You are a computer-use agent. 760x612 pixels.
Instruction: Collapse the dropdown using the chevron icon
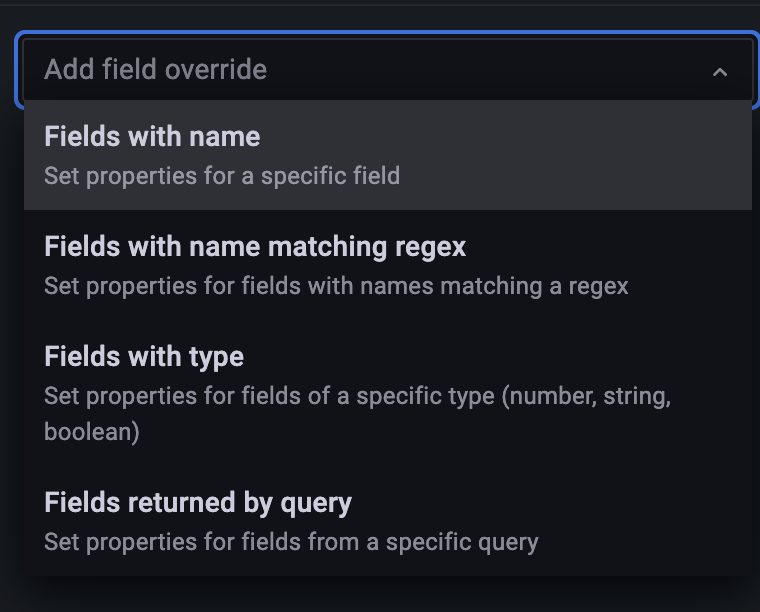tap(720, 72)
